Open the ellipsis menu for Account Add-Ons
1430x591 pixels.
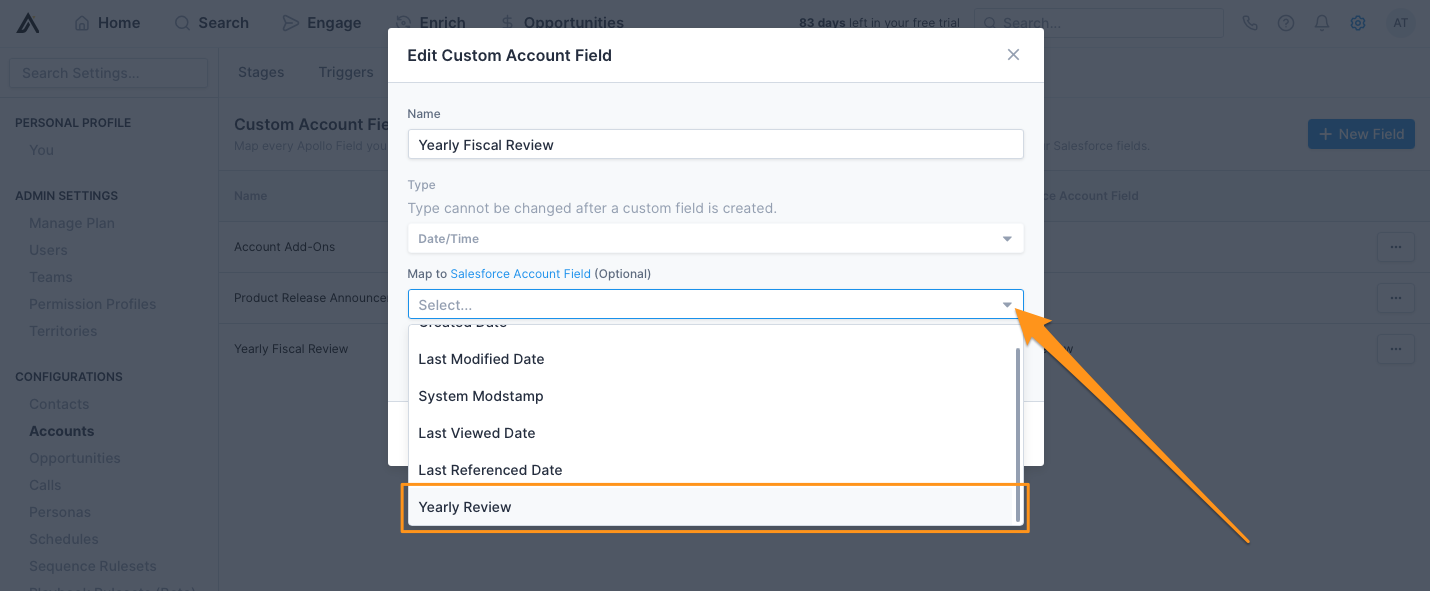click(1395, 247)
